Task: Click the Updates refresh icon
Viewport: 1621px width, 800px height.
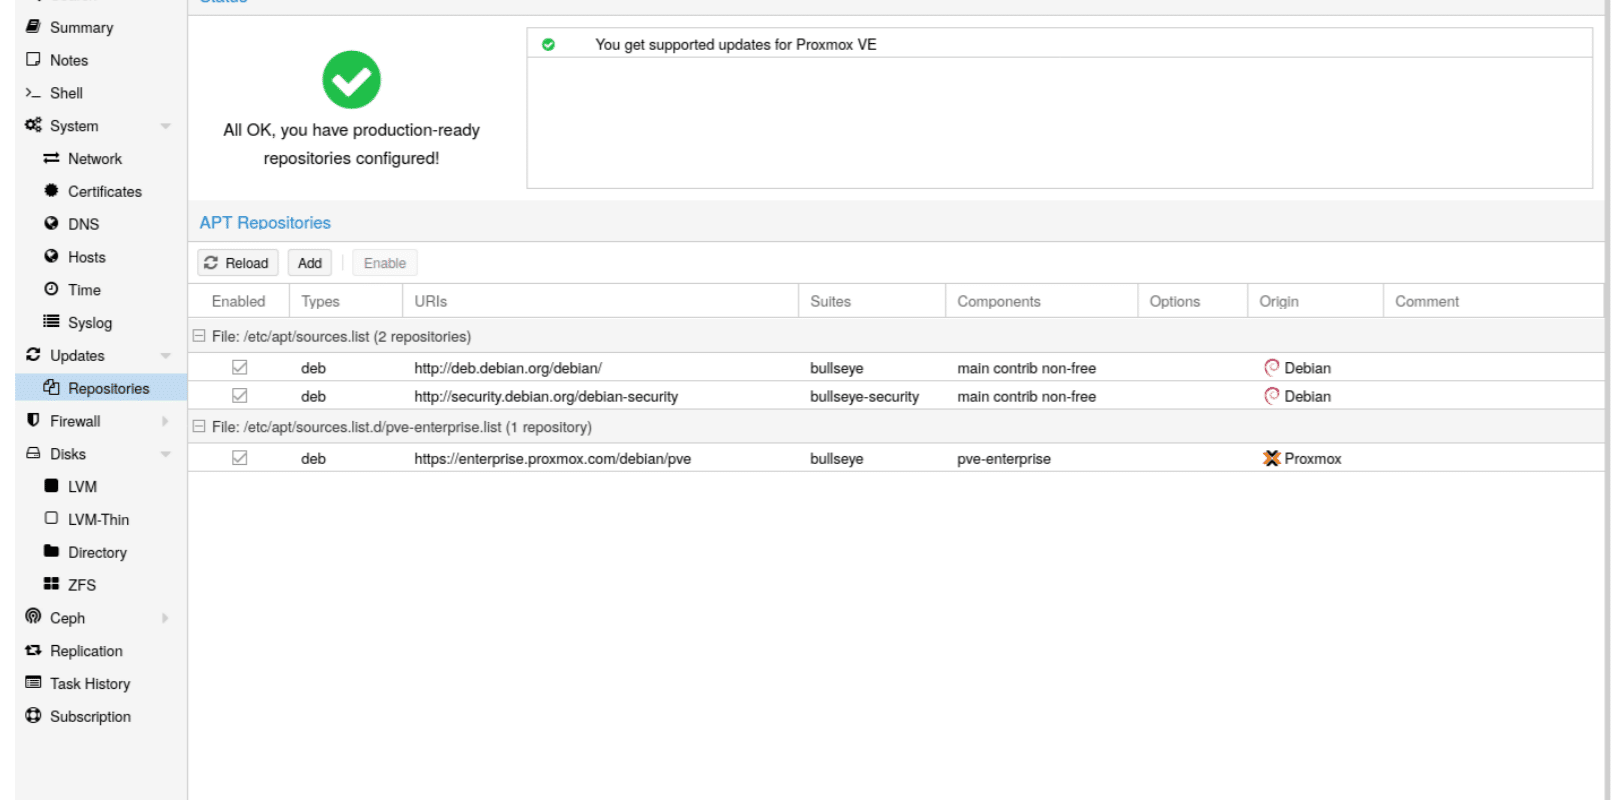Action: pyautogui.click(x=33, y=355)
